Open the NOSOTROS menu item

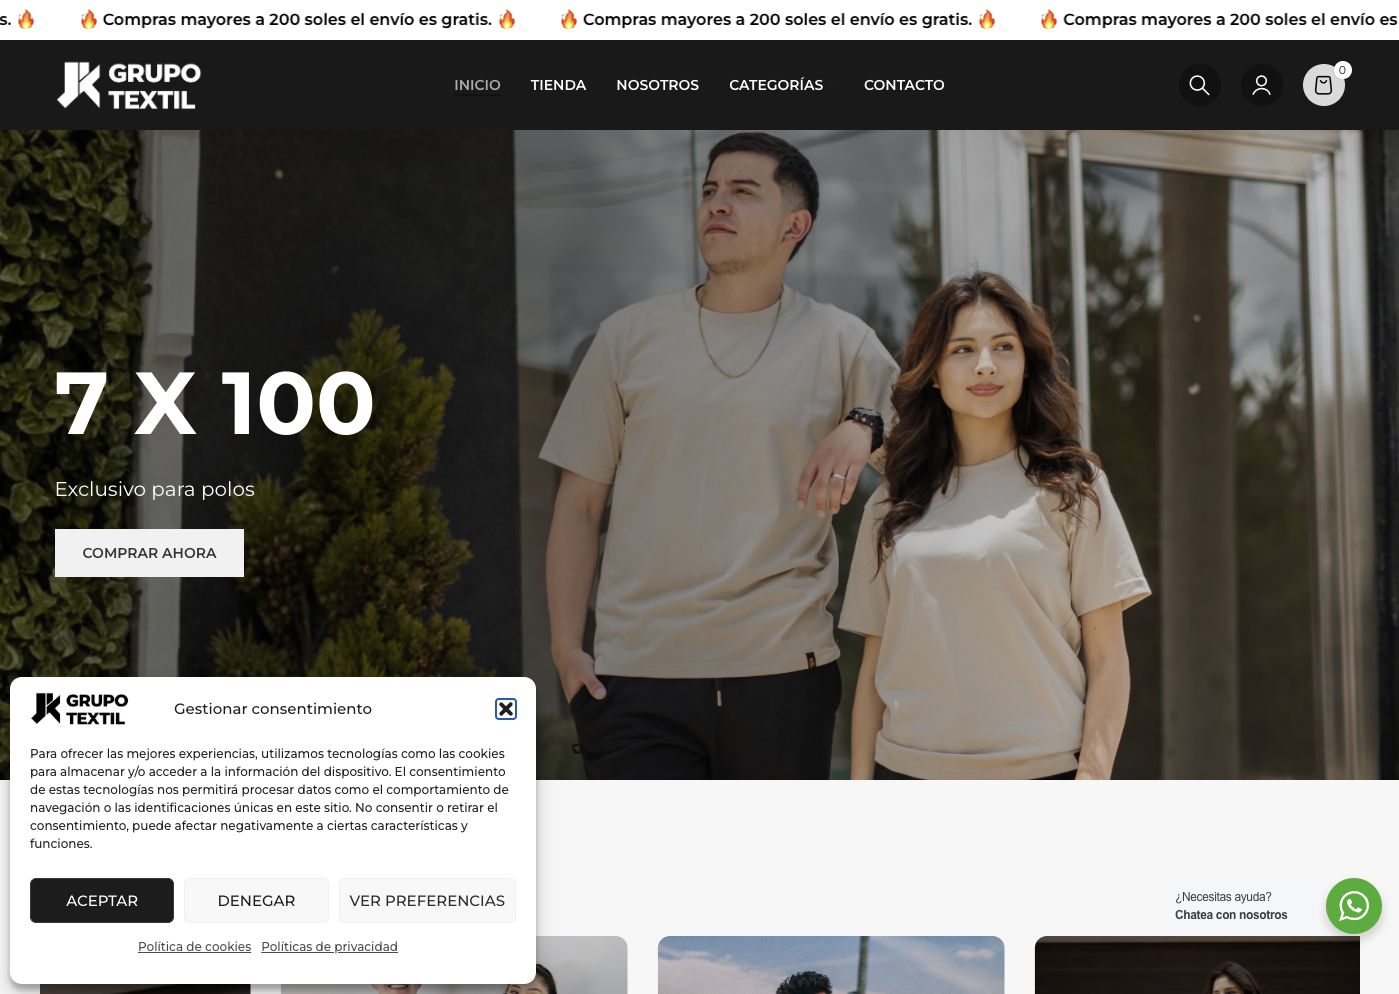click(657, 85)
